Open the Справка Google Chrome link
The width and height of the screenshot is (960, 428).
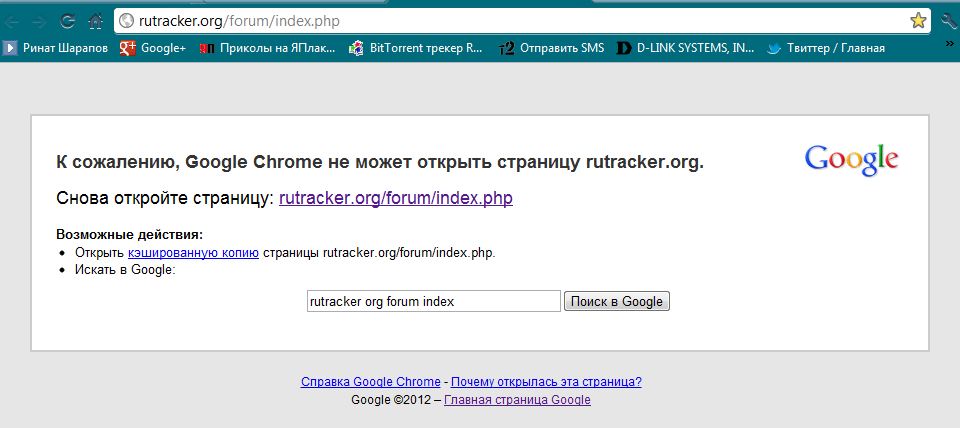[370, 382]
